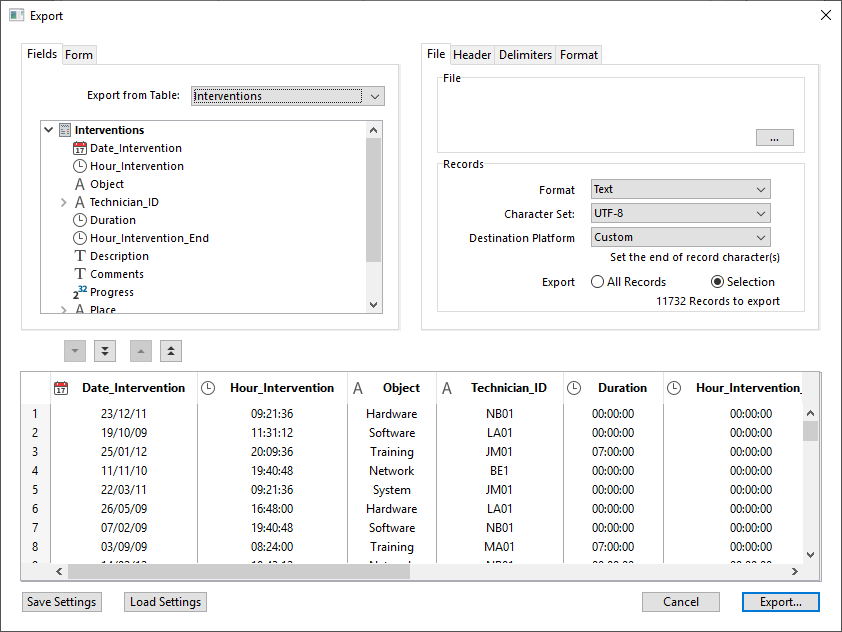842x632 pixels.
Task: Click the file browse ellipsis button
Action: (x=774, y=138)
